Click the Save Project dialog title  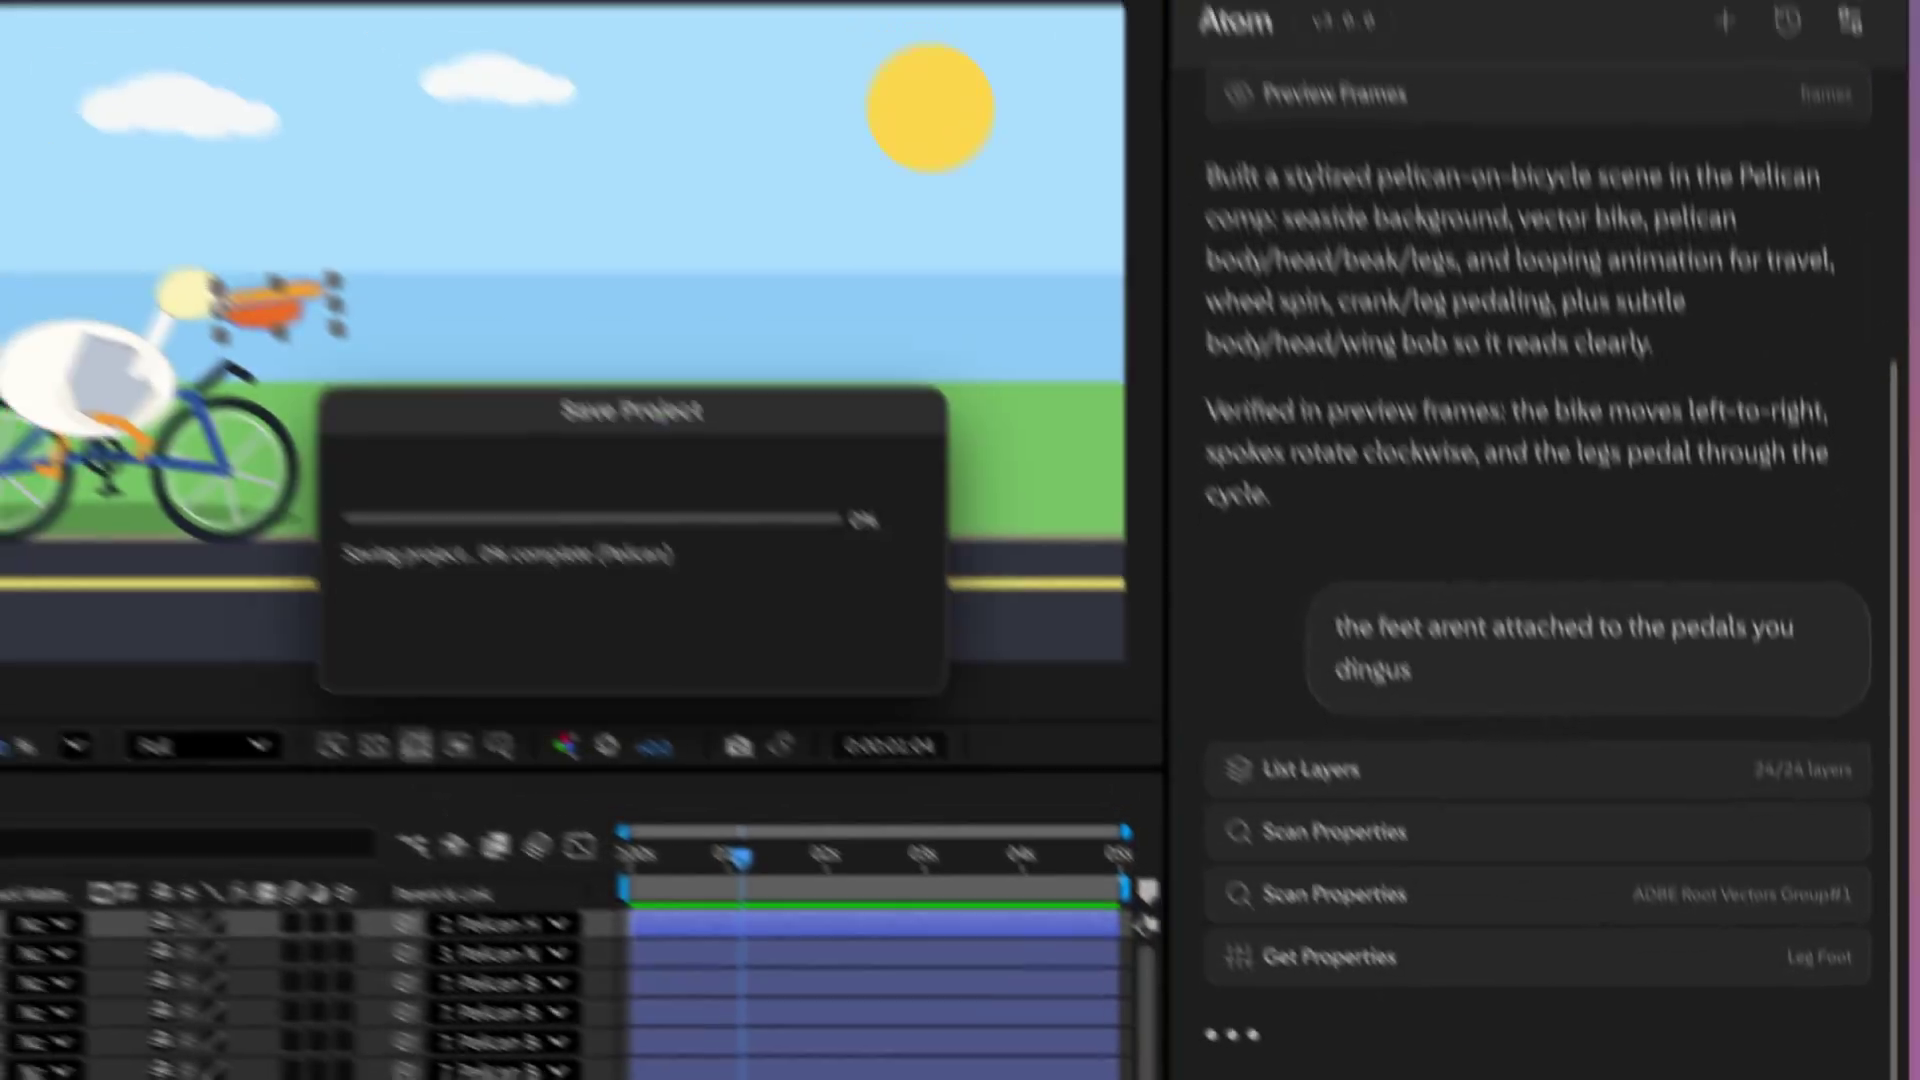(x=632, y=411)
